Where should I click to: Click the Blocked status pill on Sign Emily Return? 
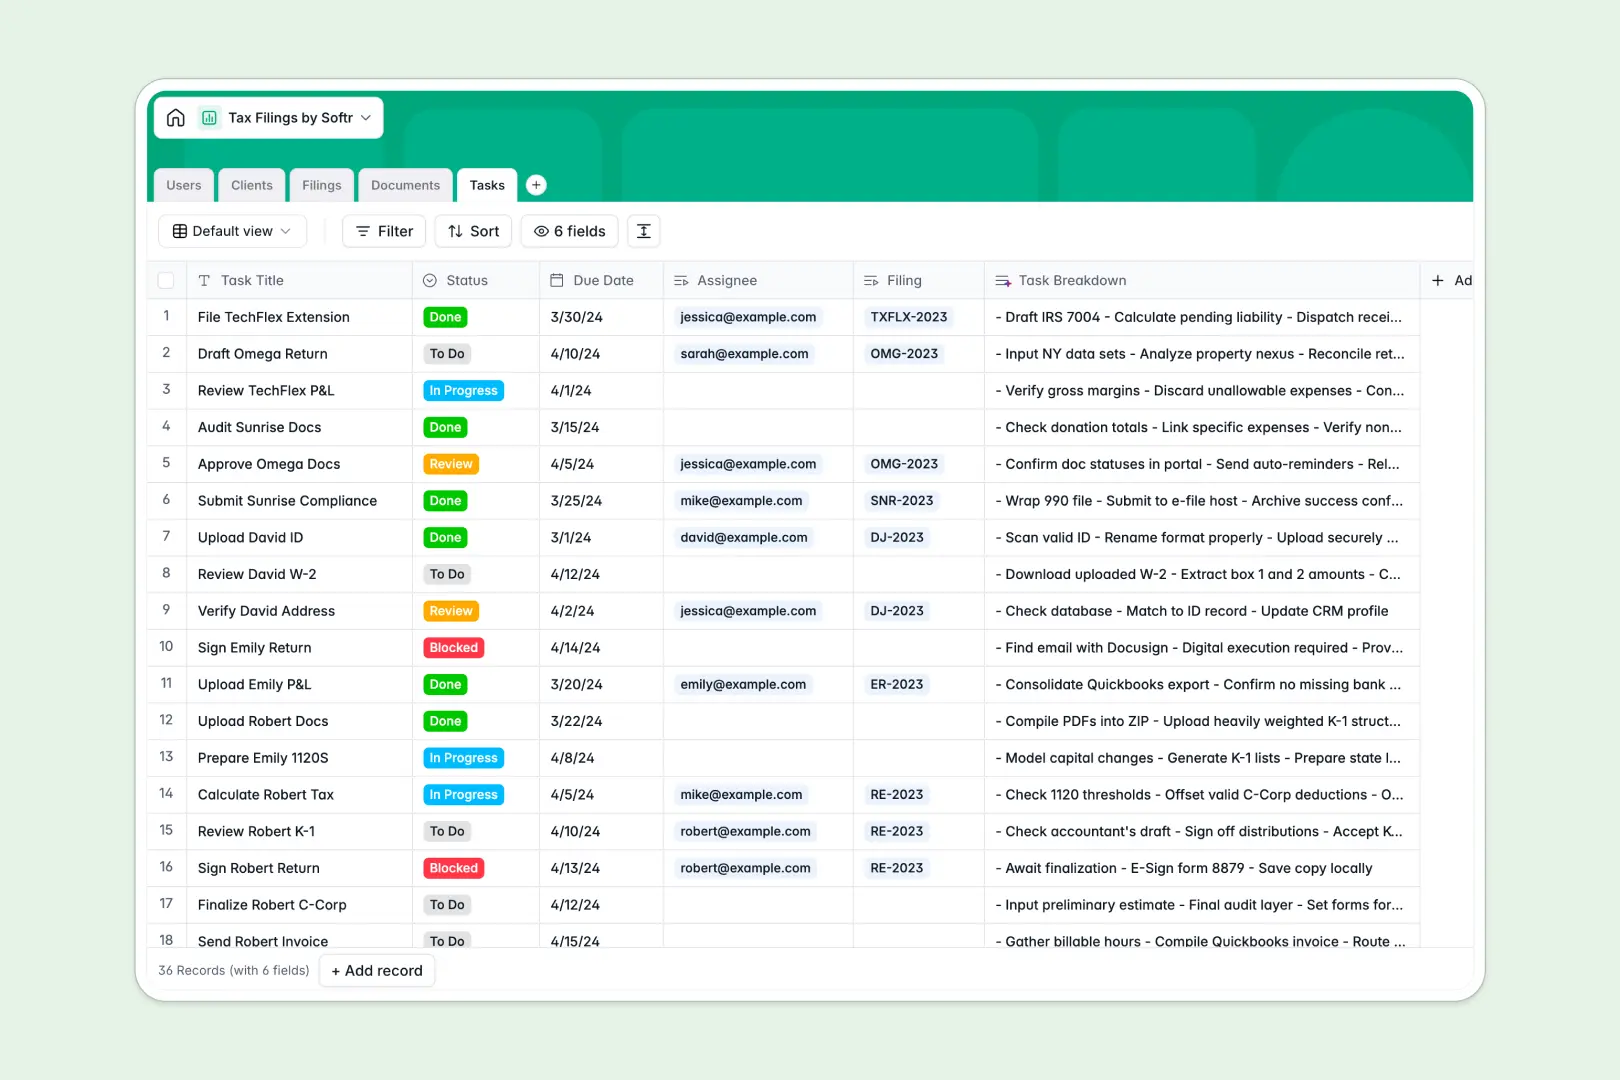click(x=453, y=647)
